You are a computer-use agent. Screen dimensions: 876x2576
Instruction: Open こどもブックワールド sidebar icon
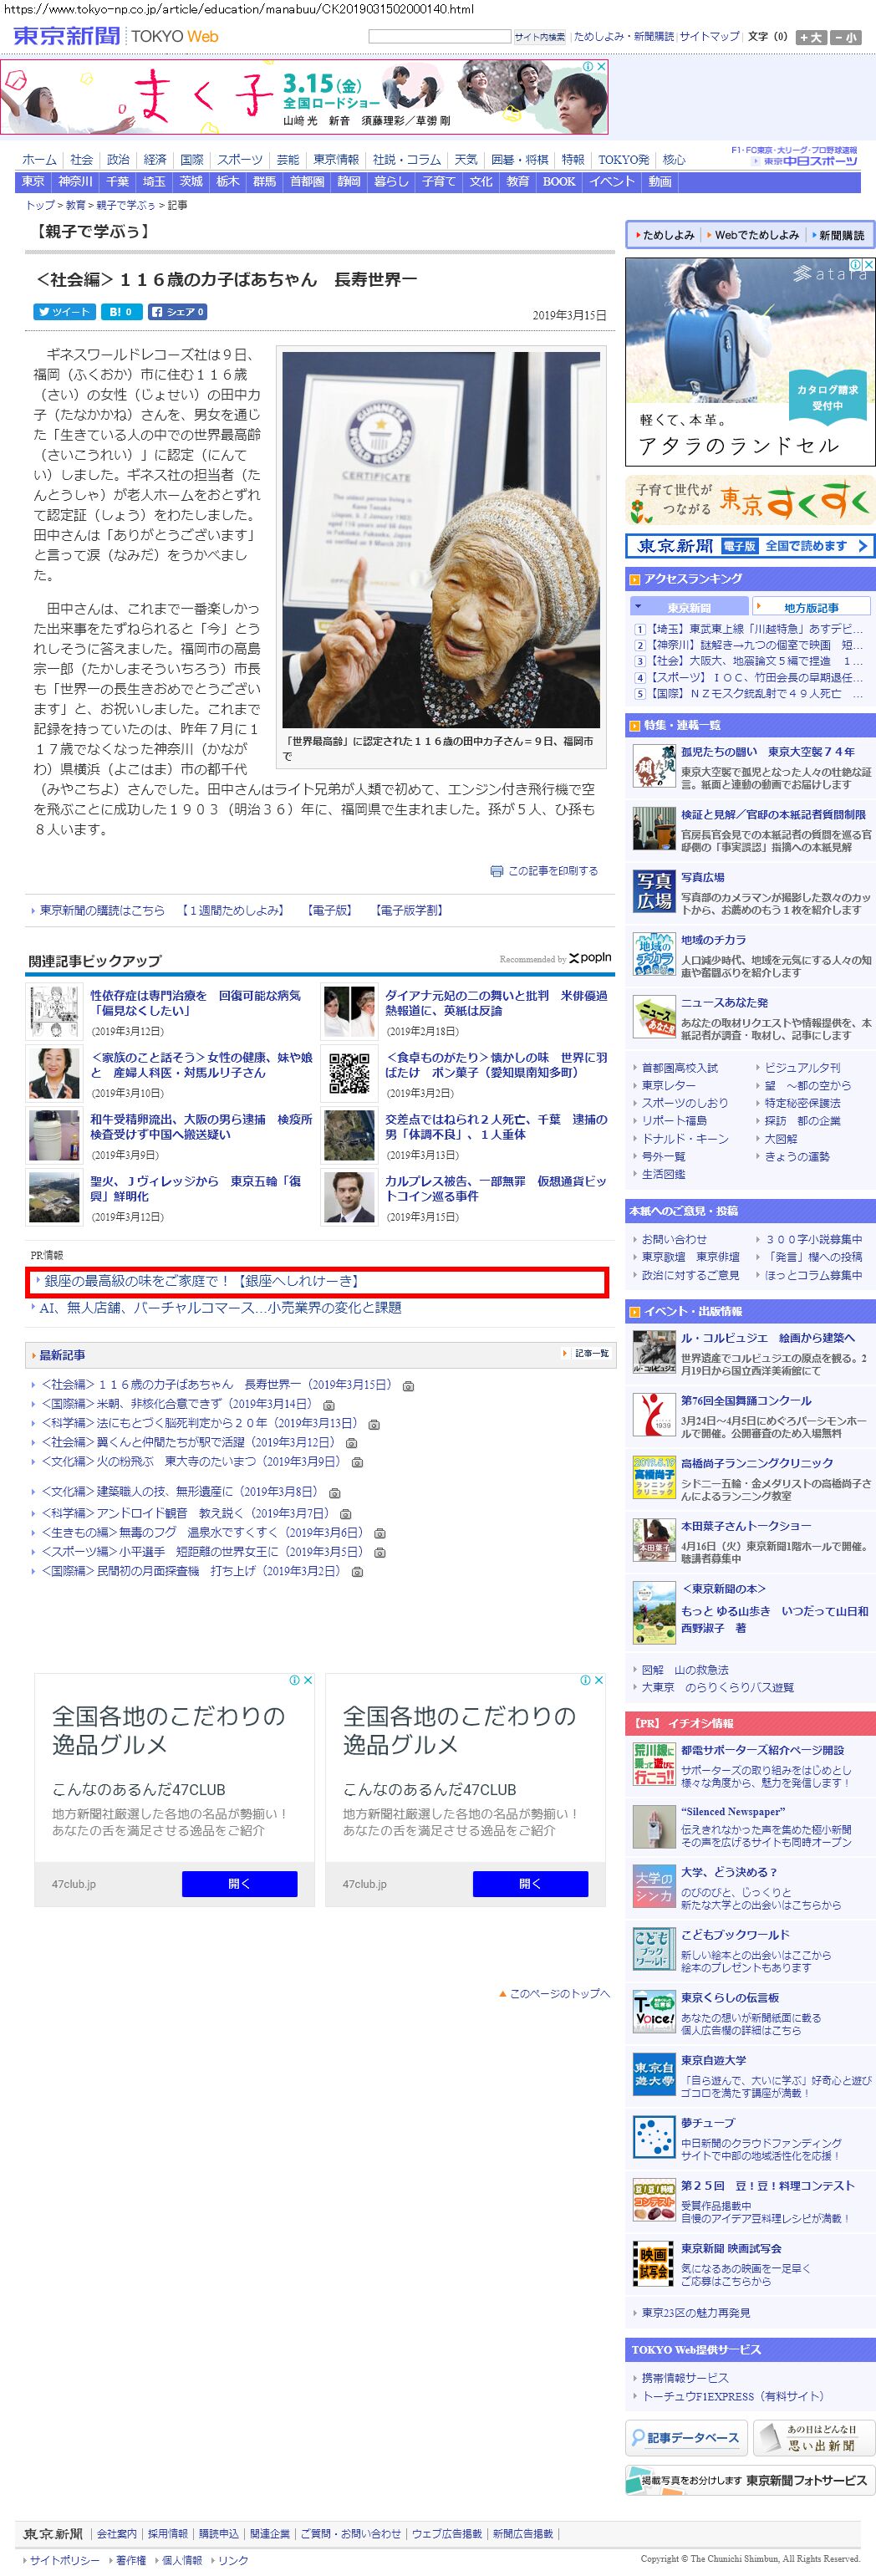pos(654,1949)
